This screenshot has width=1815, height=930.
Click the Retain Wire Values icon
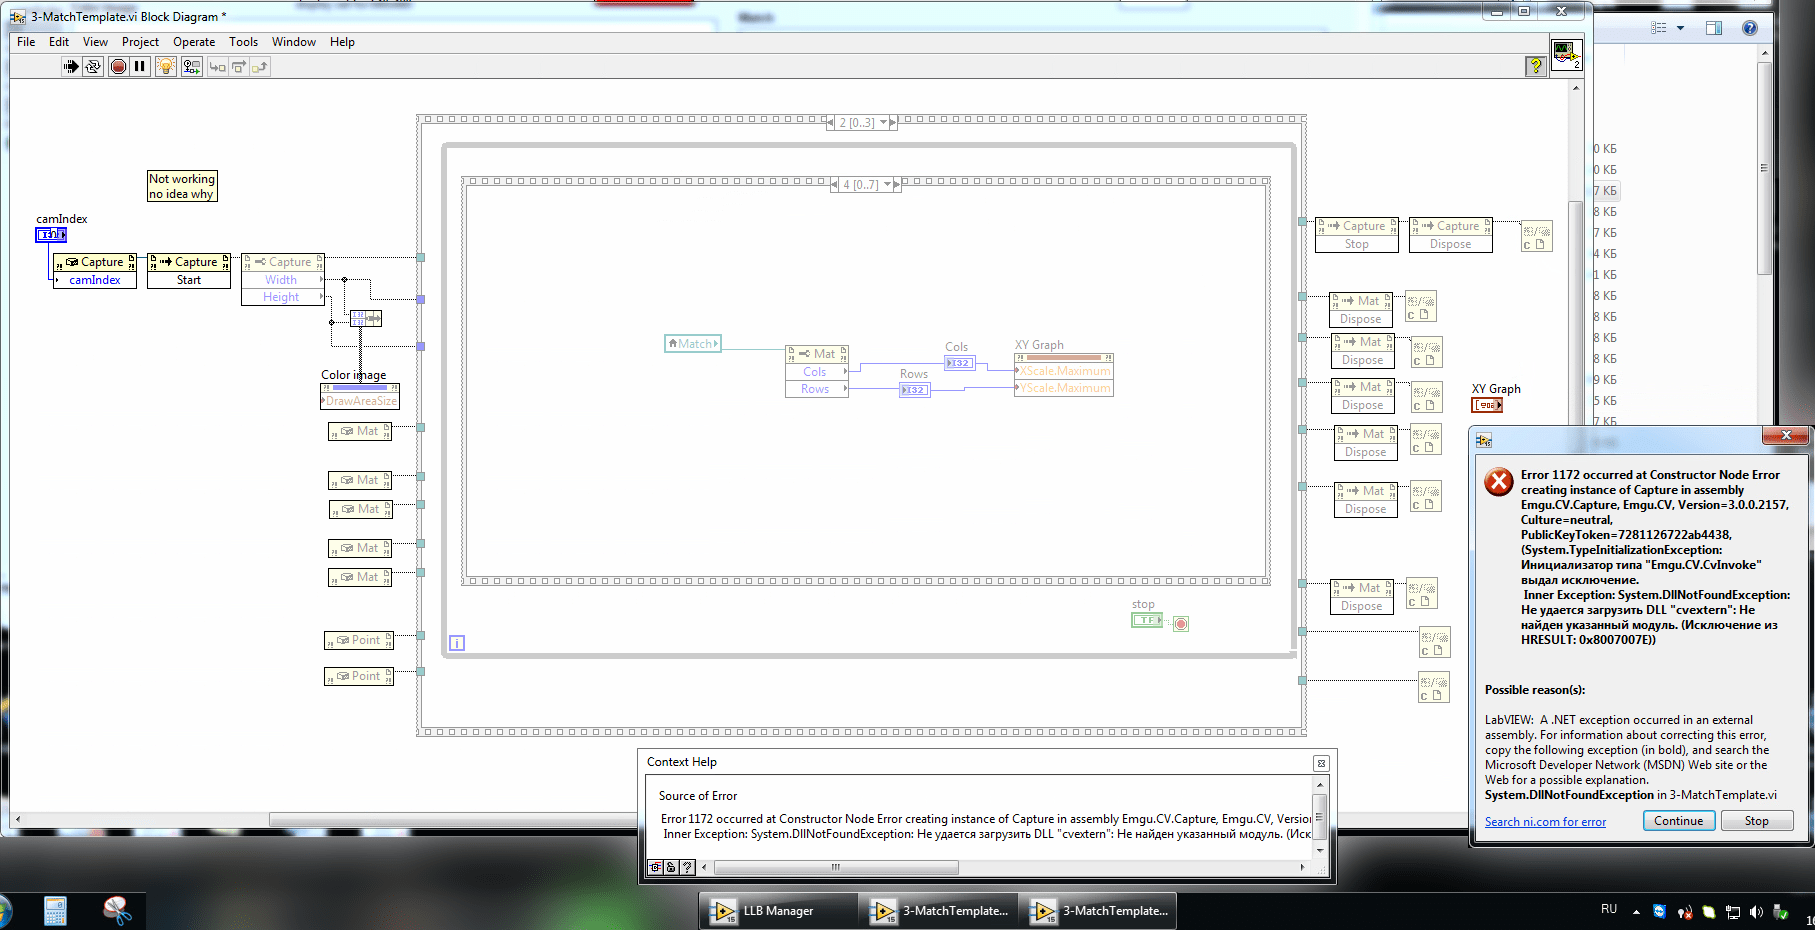[191, 66]
